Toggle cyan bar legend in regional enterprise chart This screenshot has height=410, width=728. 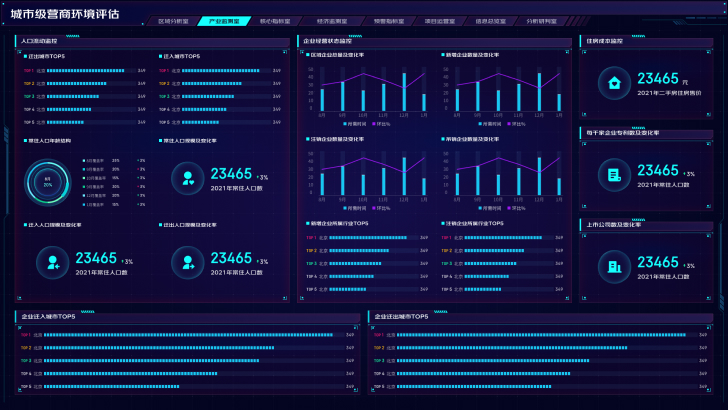[355, 124]
